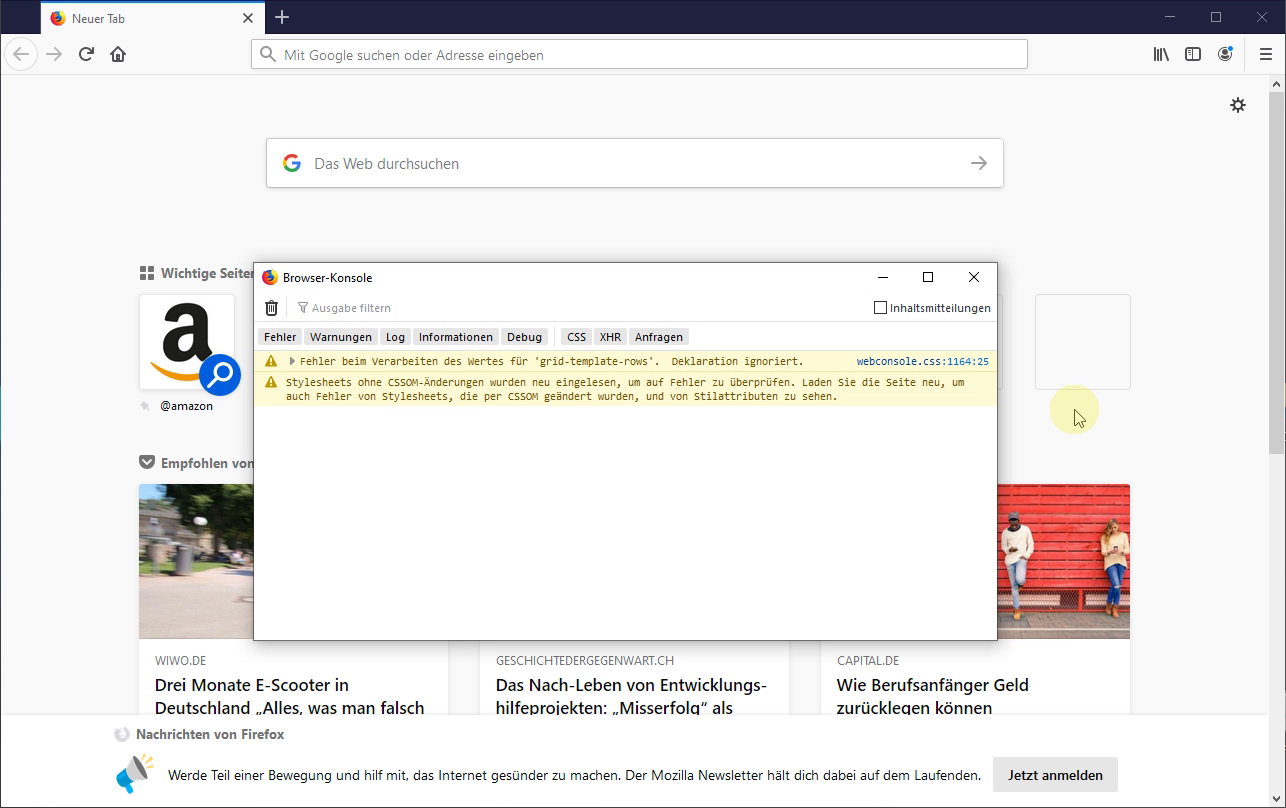Viewport: 1286px width, 808px height.
Task: Open a new tab with the plus button
Action: tap(282, 17)
